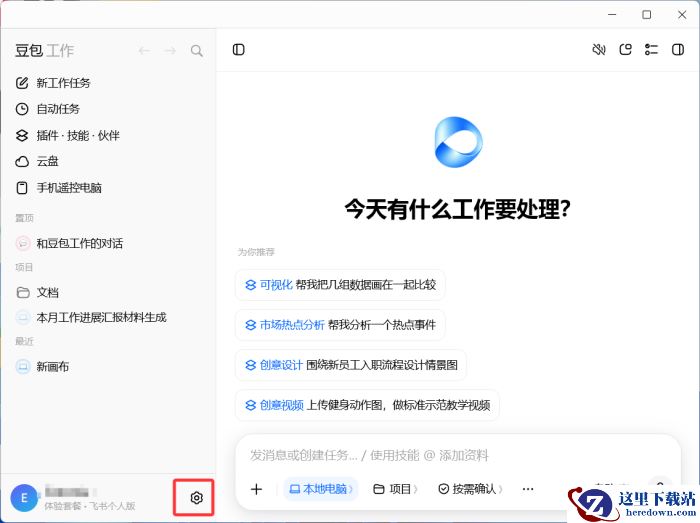Click the plus add-attachment button
Image resolution: width=700 pixels, height=523 pixels.
[x=256, y=489]
